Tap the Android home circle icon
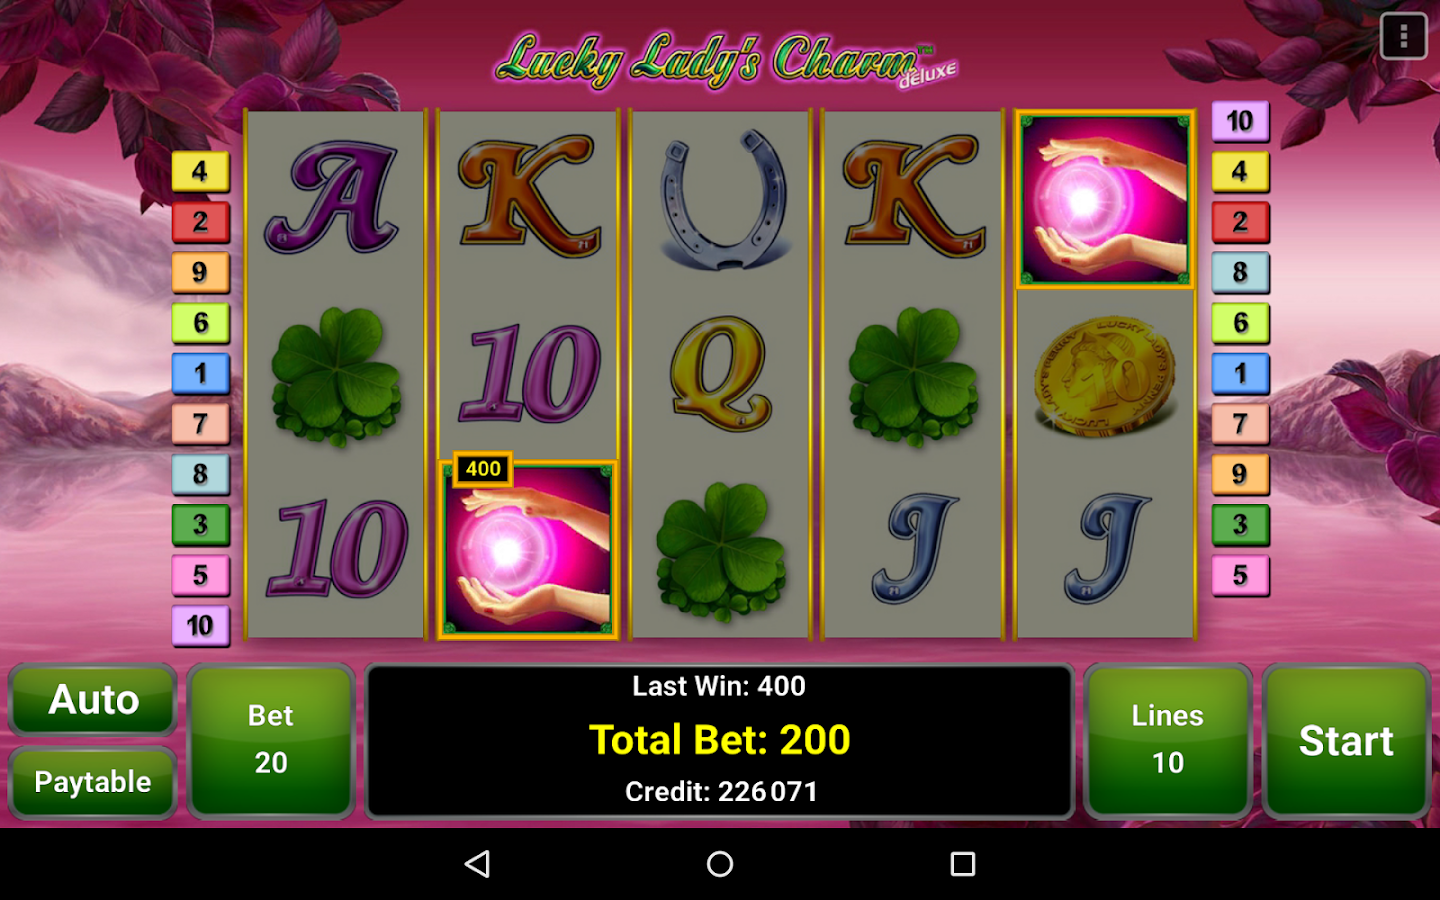The image size is (1440, 900). click(720, 864)
